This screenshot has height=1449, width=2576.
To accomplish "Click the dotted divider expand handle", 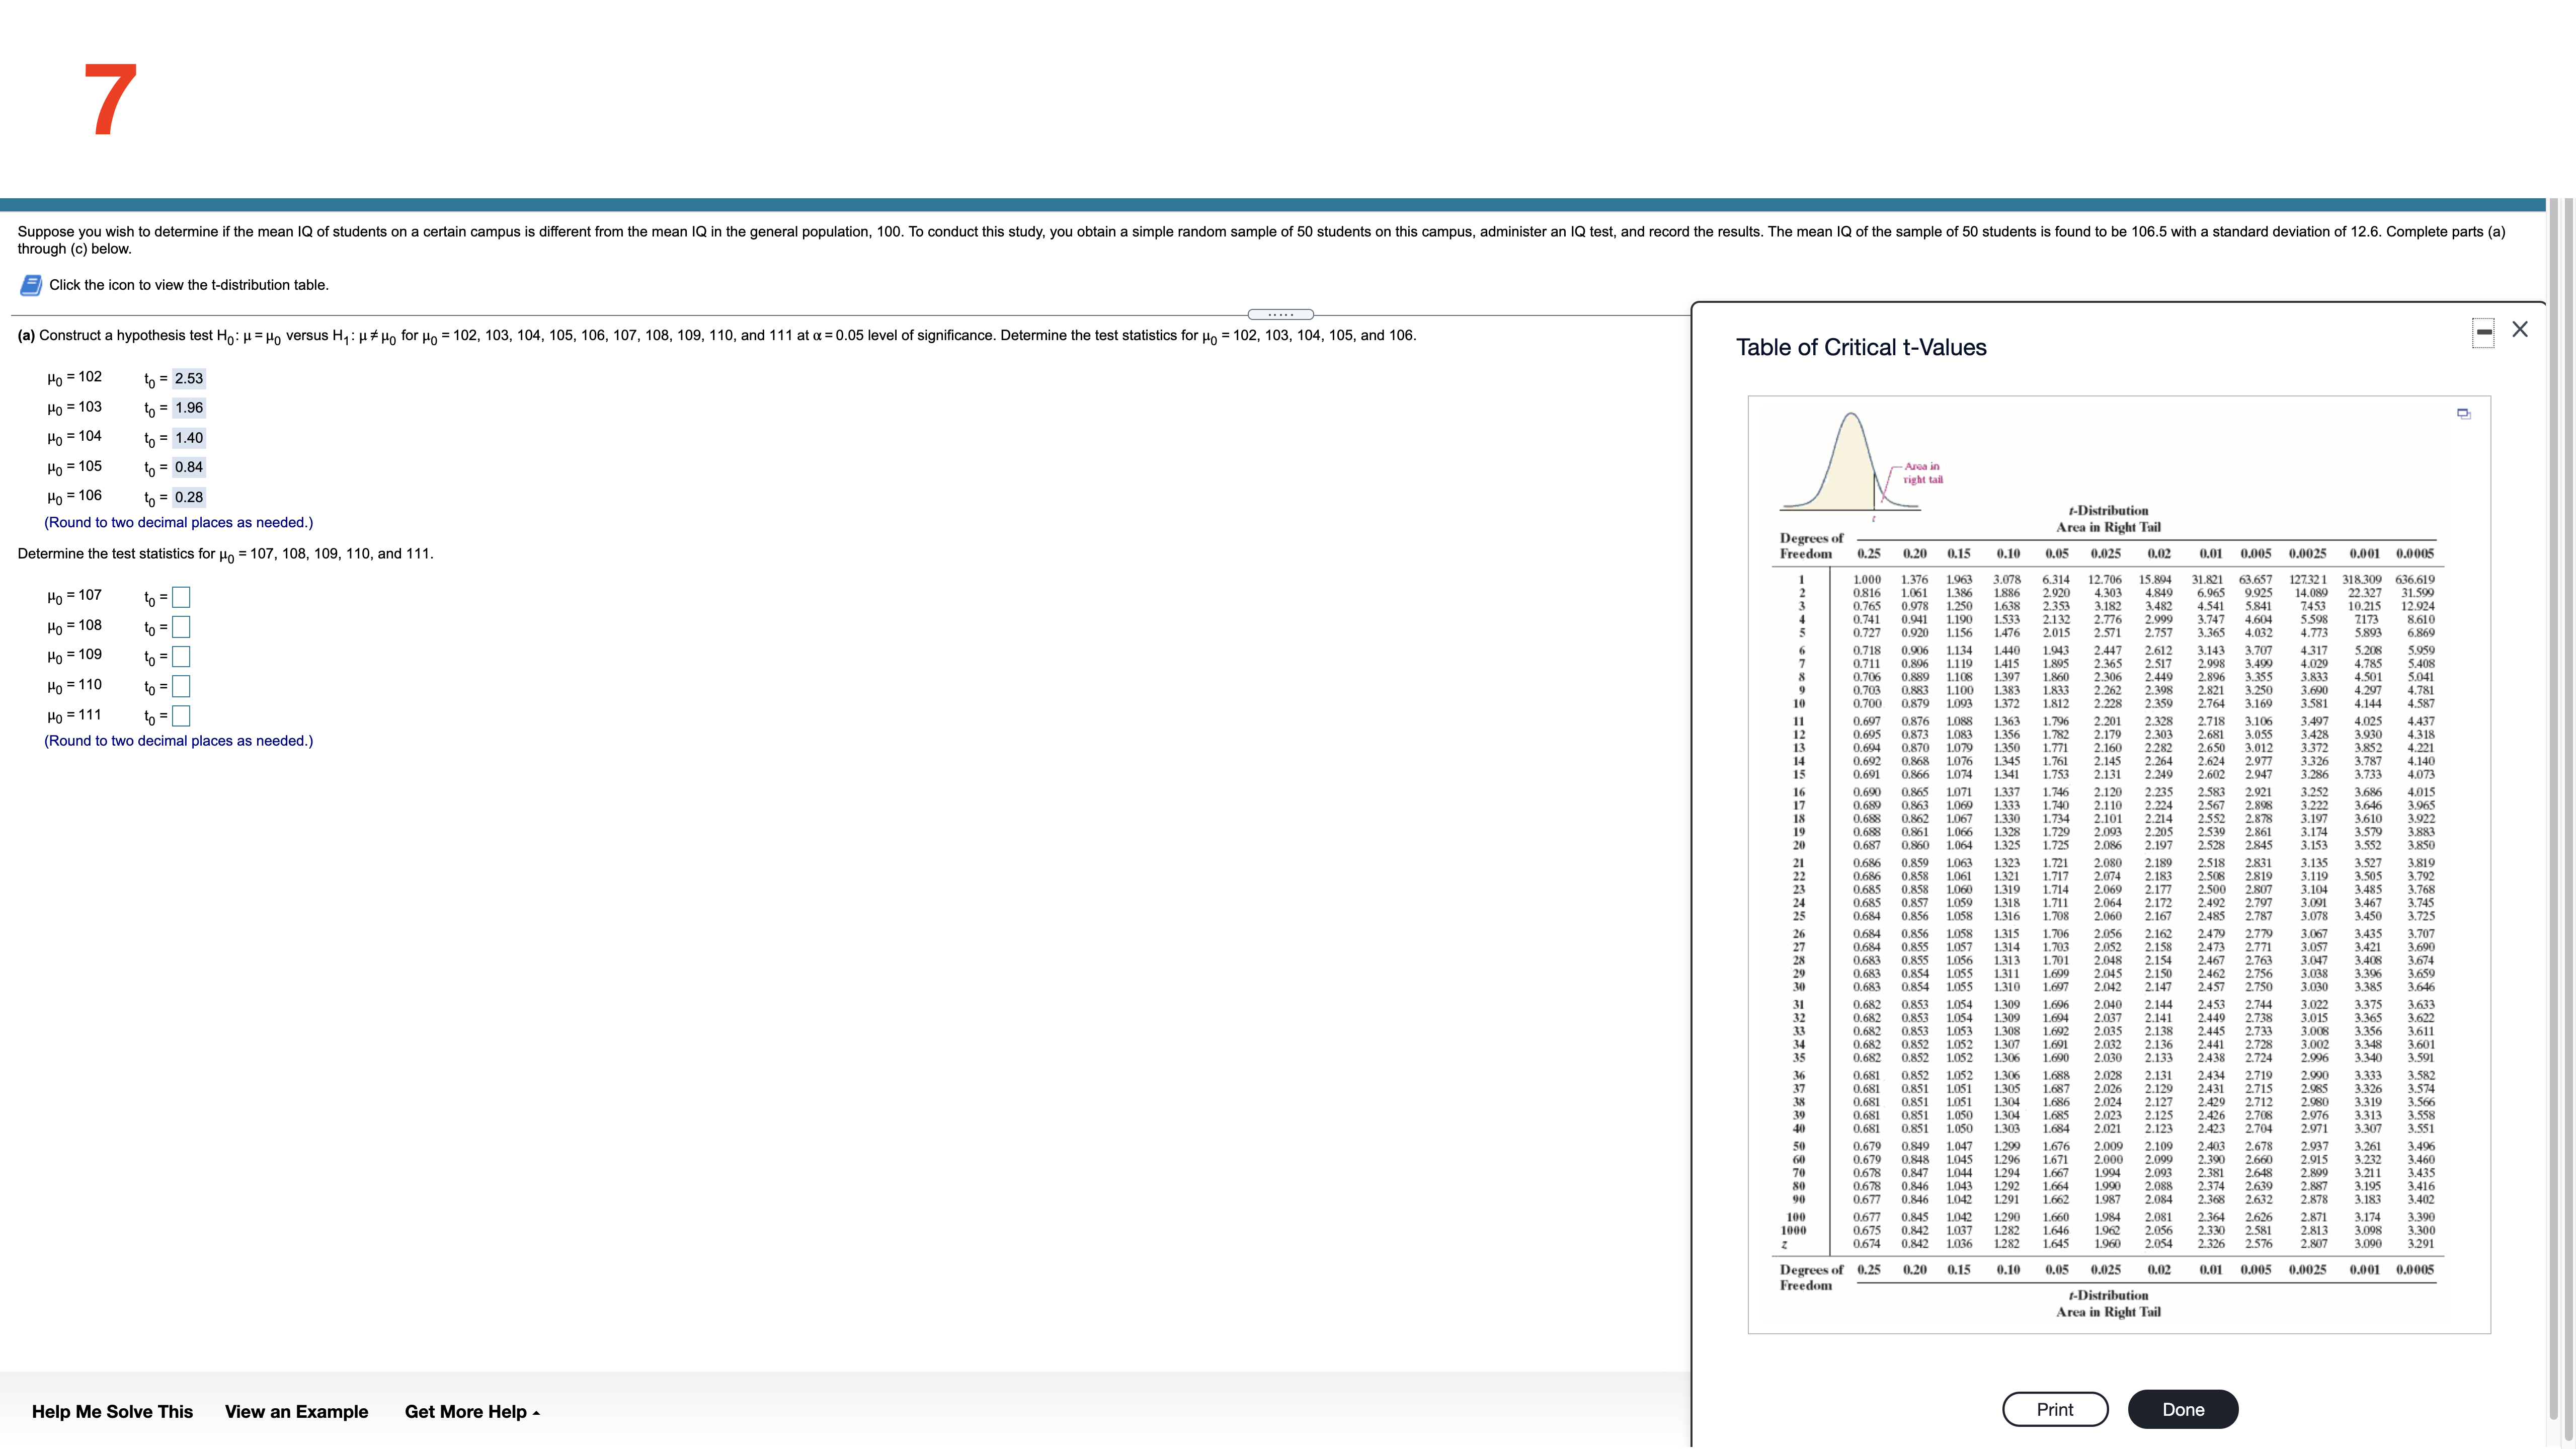I will (1280, 314).
